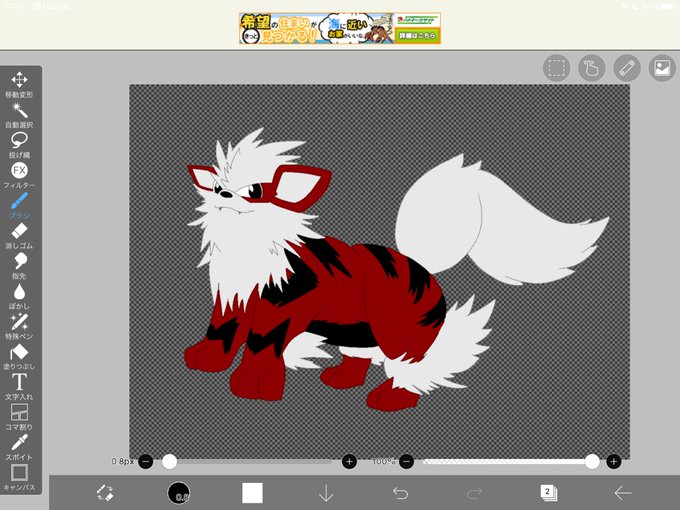
Task: Select the Eyedropper (スポイト) tool
Action: [x=20, y=447]
